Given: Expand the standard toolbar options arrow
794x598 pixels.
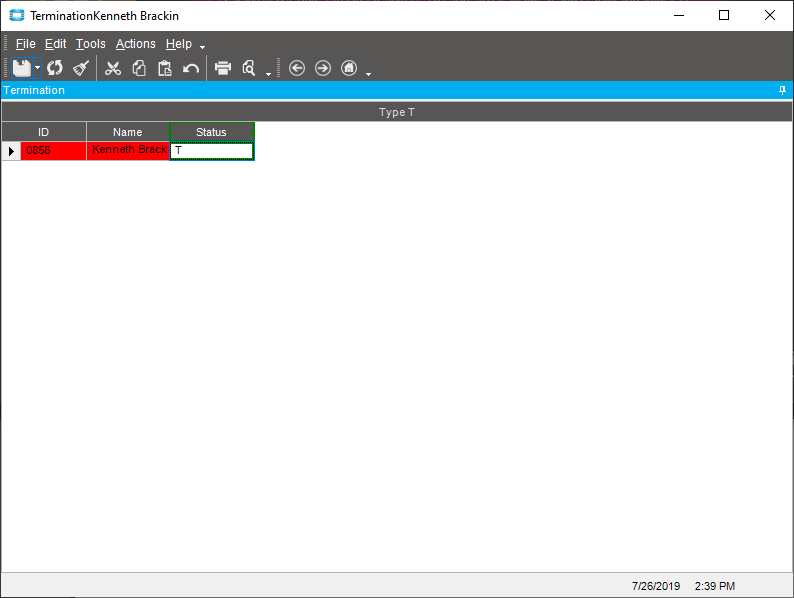Looking at the screenshot, I should 268,74.
